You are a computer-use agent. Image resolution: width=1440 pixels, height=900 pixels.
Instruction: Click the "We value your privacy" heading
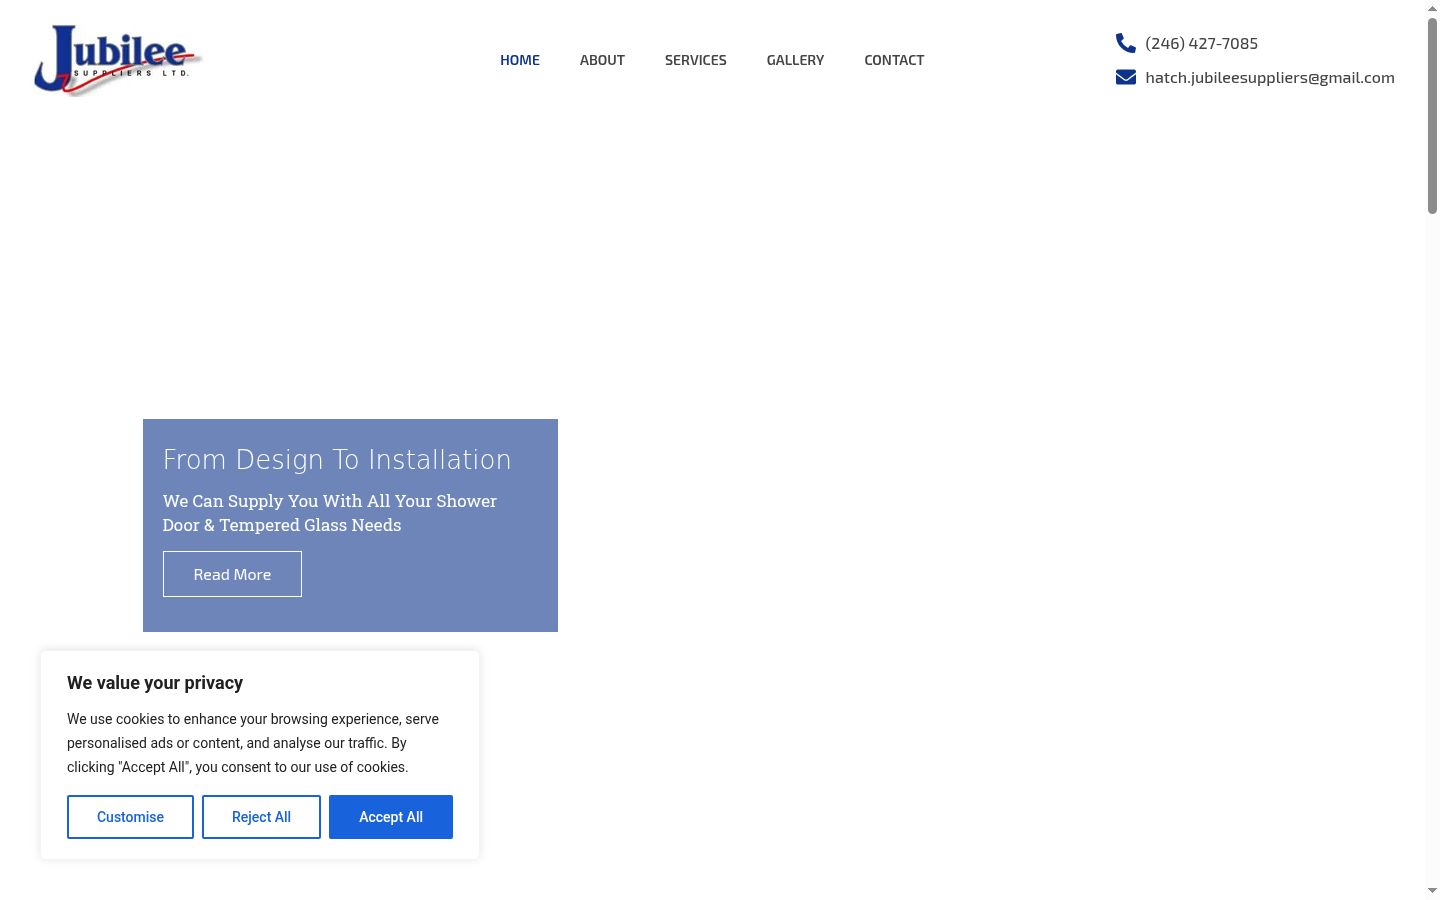tap(155, 683)
